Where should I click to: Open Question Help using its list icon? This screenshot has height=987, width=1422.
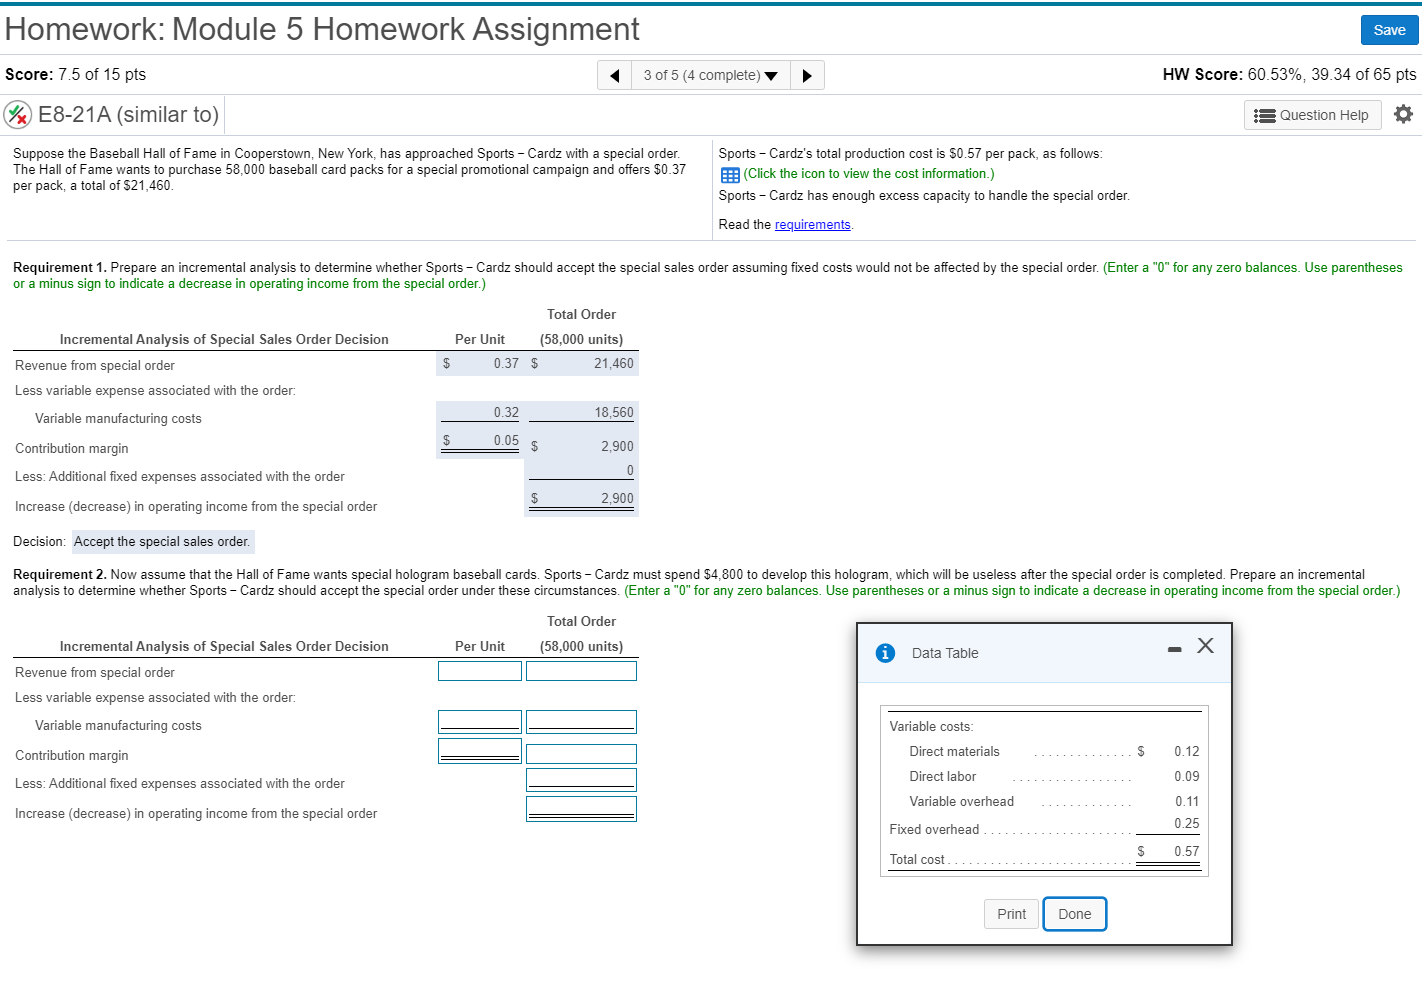[1312, 114]
